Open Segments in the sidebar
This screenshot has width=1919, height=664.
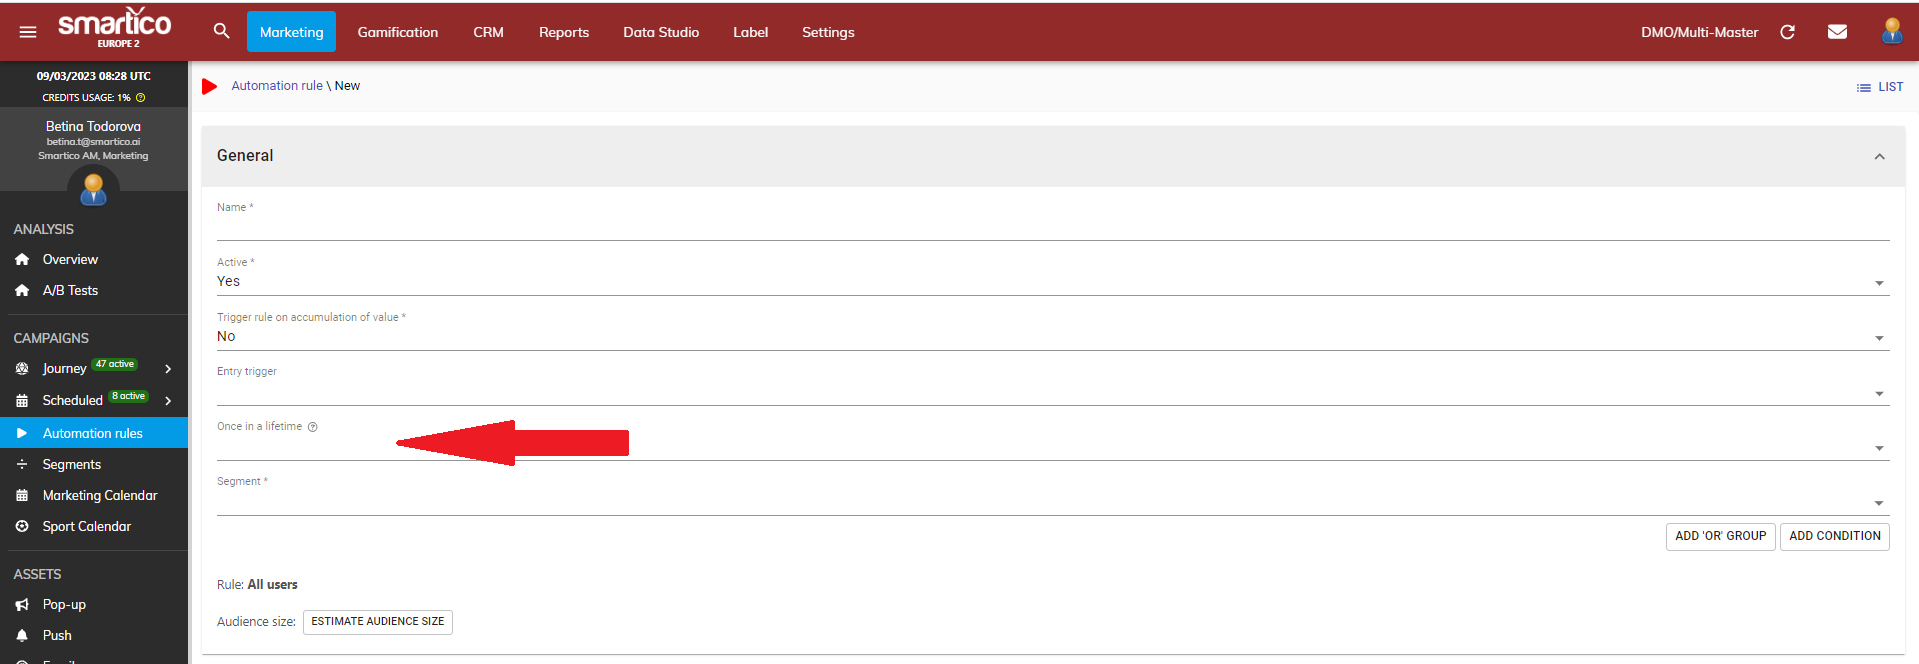coord(71,464)
